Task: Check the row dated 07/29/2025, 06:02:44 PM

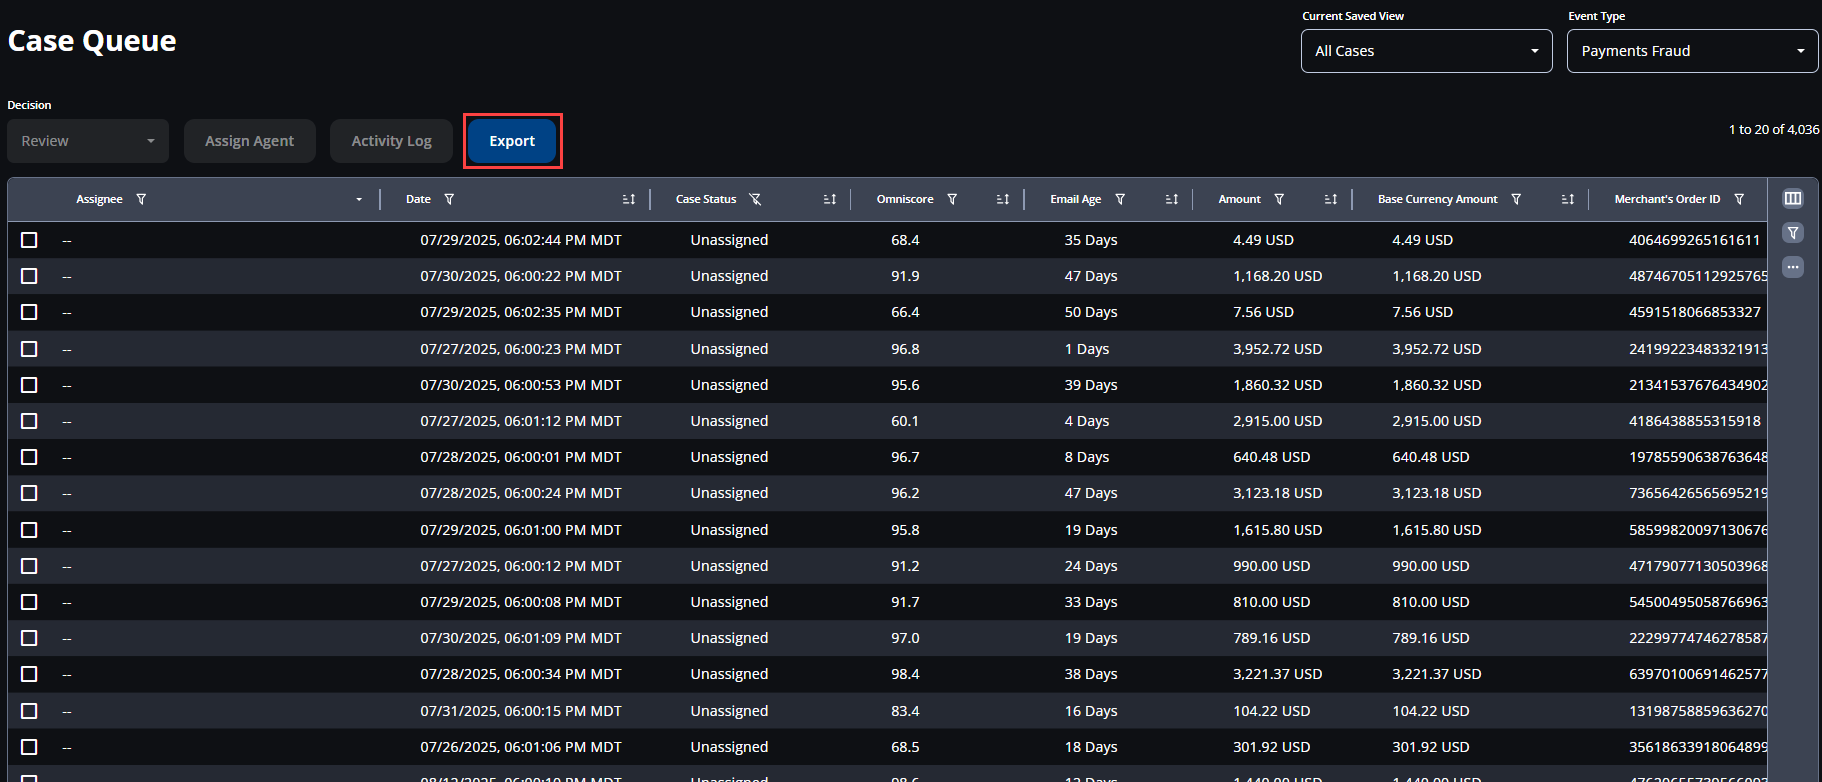Action: click(29, 240)
